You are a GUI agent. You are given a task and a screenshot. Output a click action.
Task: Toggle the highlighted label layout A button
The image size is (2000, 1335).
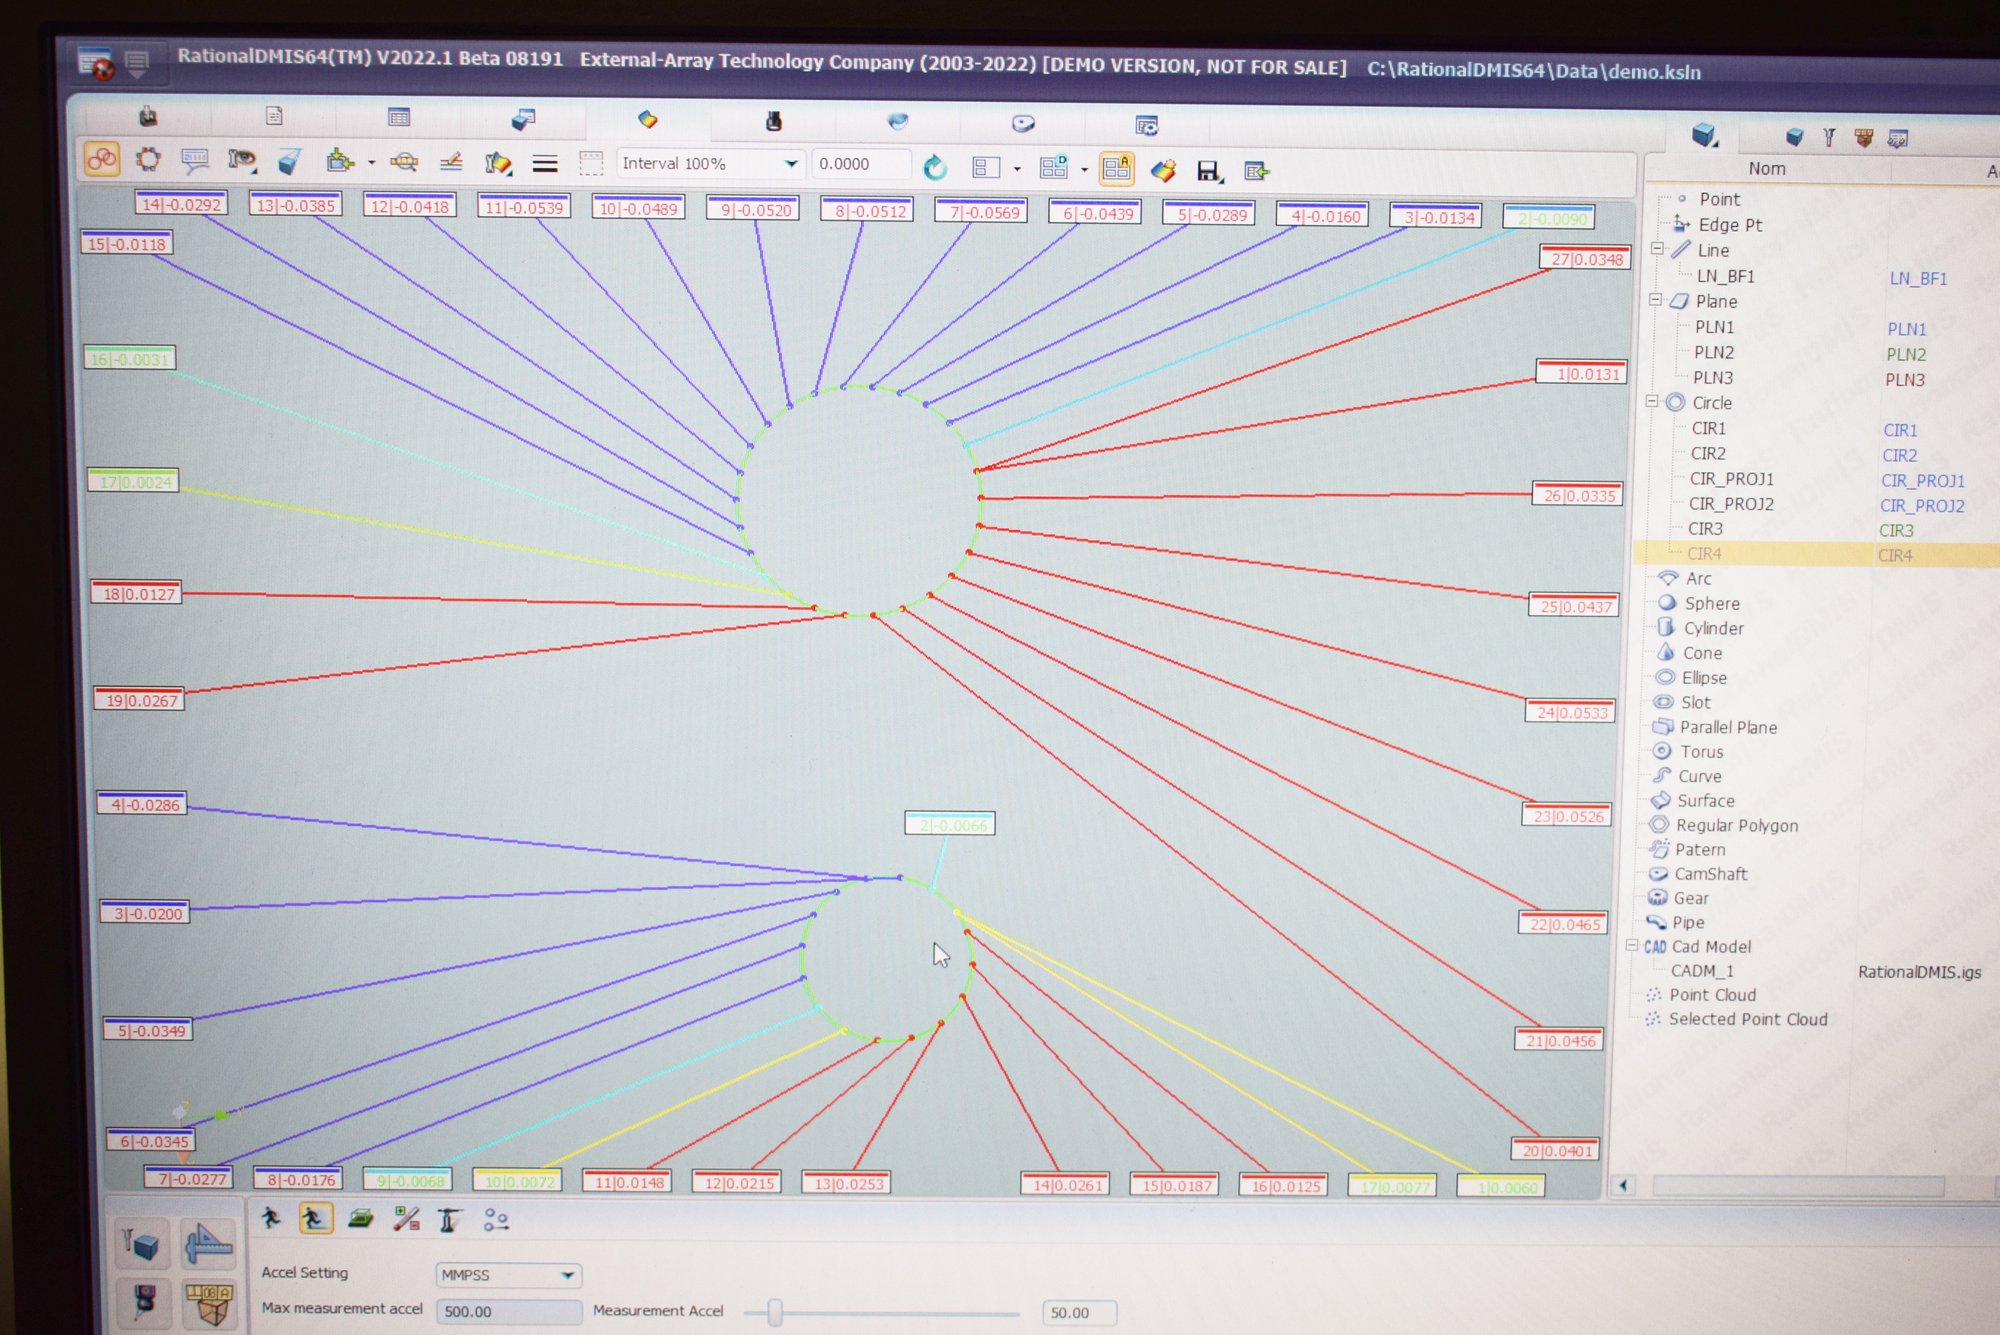coord(1116,168)
